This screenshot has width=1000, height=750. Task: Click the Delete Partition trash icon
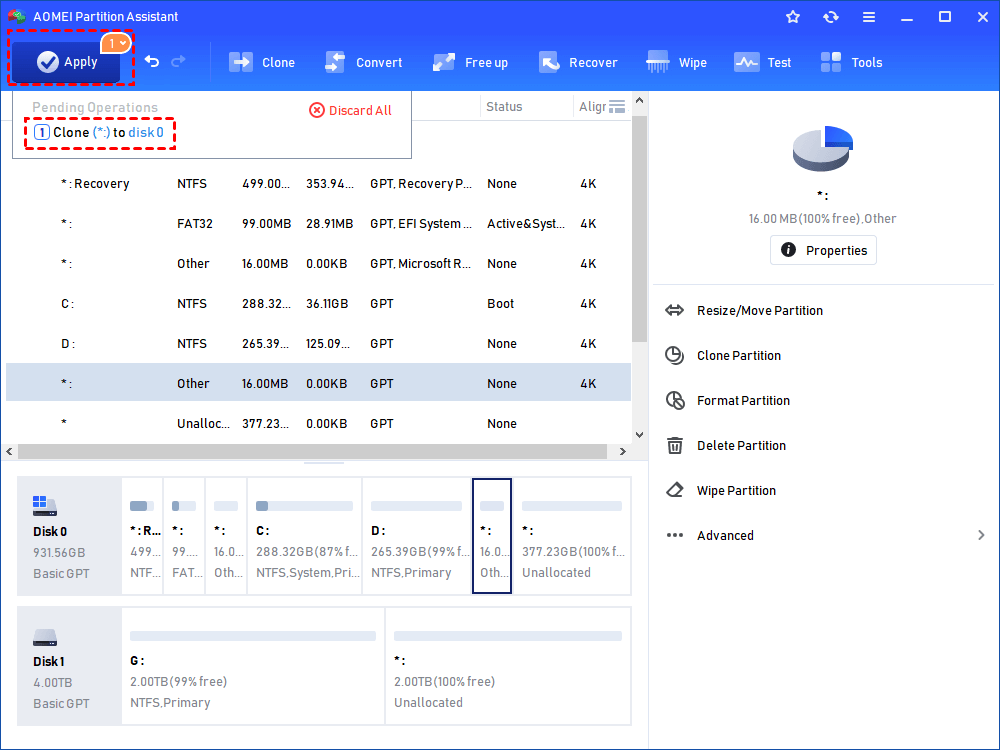(x=675, y=445)
